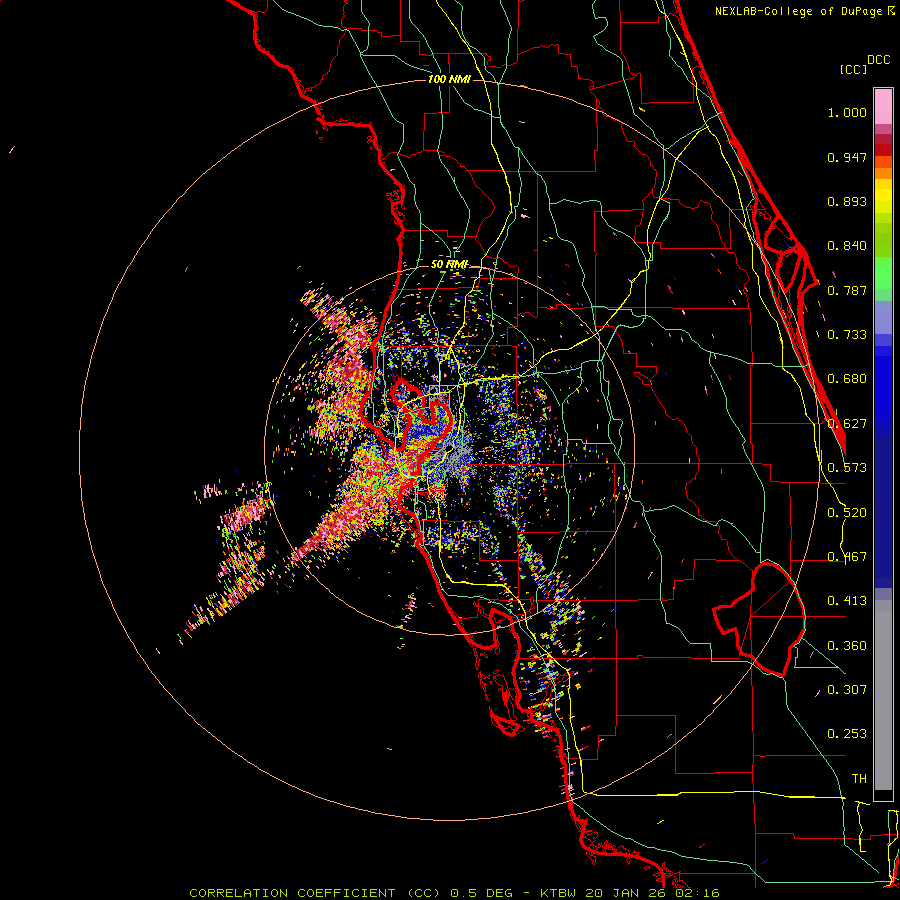
Task: Pick the gray segment of the color bar
Action: coord(883,695)
